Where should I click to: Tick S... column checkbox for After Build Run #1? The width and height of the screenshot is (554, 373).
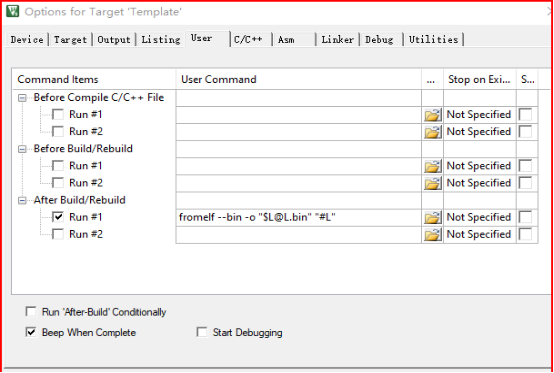click(x=525, y=217)
